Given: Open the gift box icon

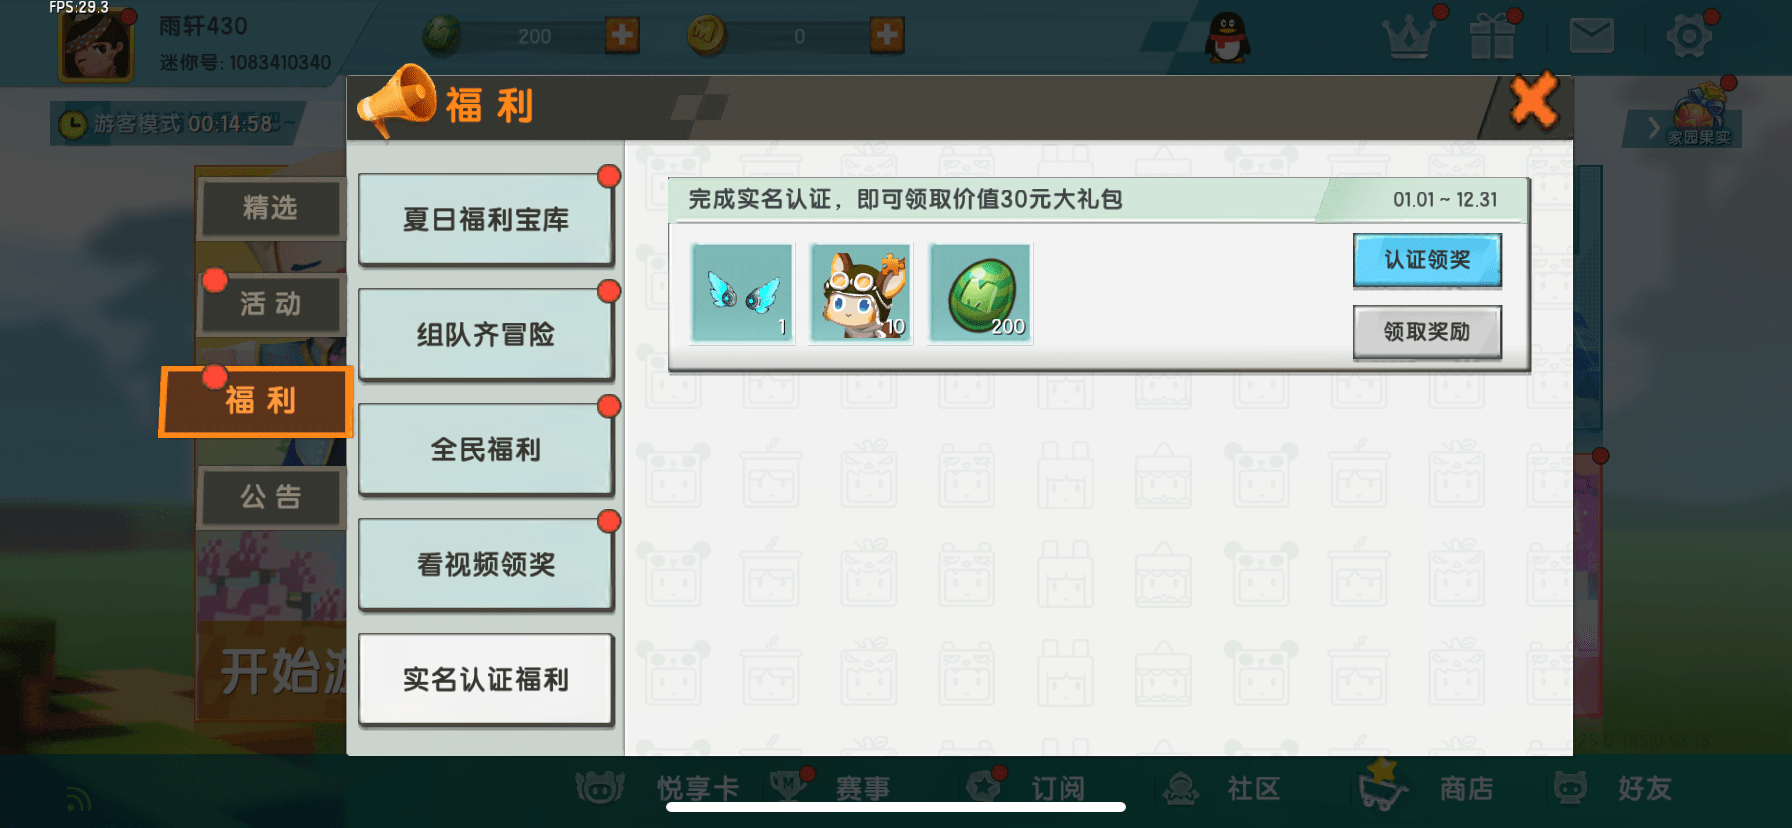Looking at the screenshot, I should (1492, 36).
